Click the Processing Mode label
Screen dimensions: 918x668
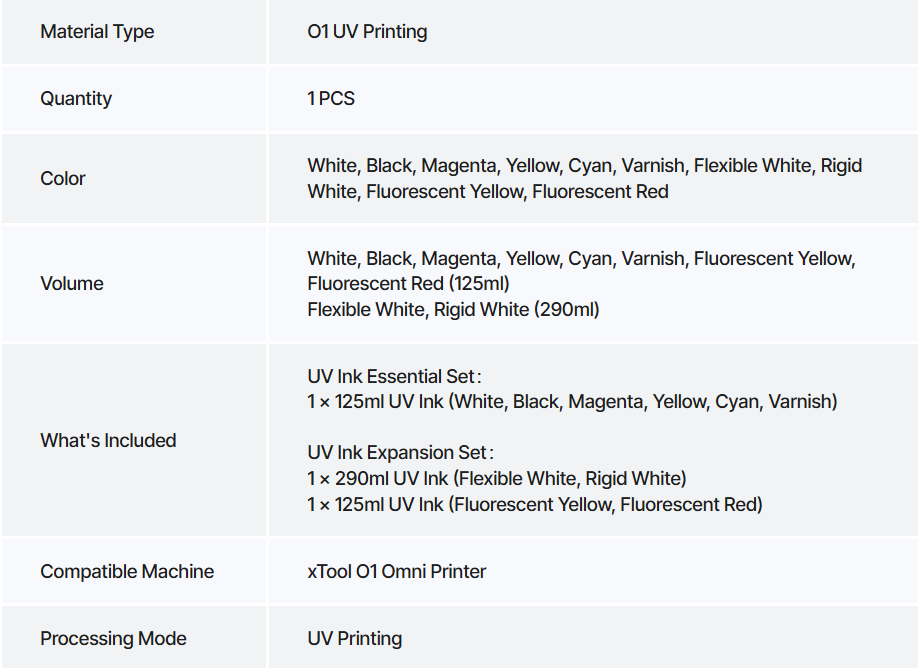click(113, 638)
